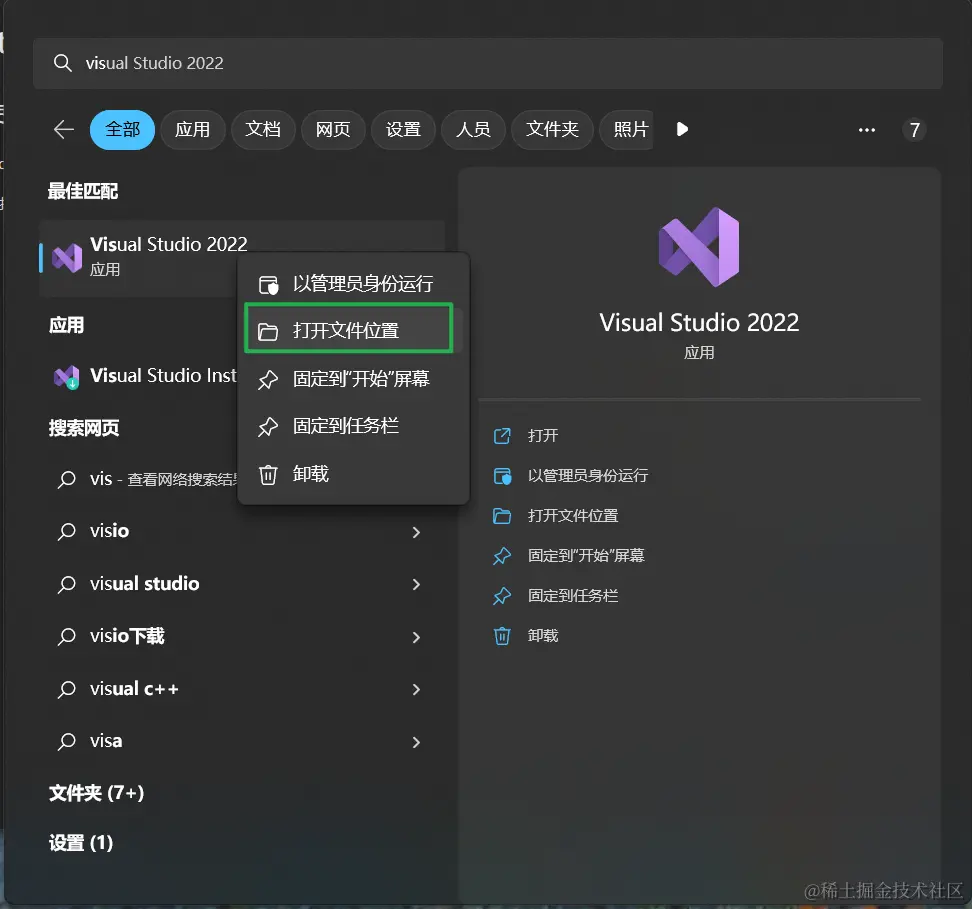Viewport: 972px width, 909px height.
Task: Click folder icon beside 打开文件位置 in right pane
Action: [502, 516]
